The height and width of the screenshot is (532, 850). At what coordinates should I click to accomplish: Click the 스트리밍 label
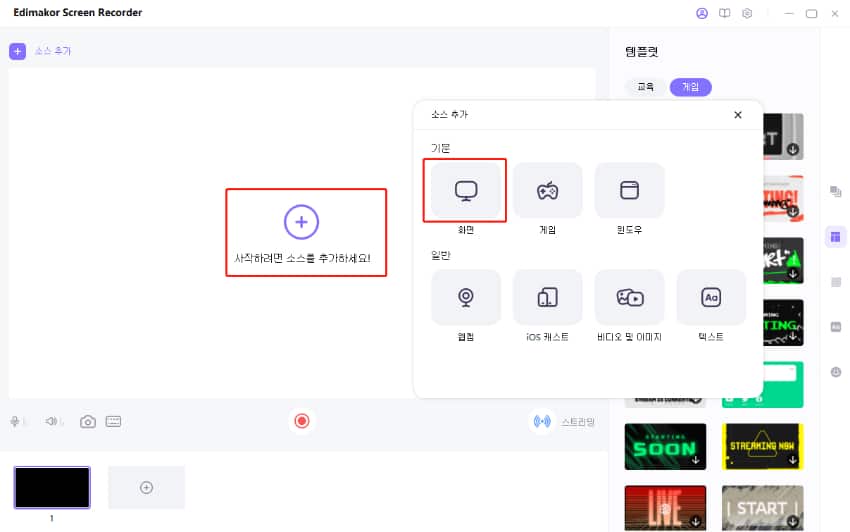point(578,422)
